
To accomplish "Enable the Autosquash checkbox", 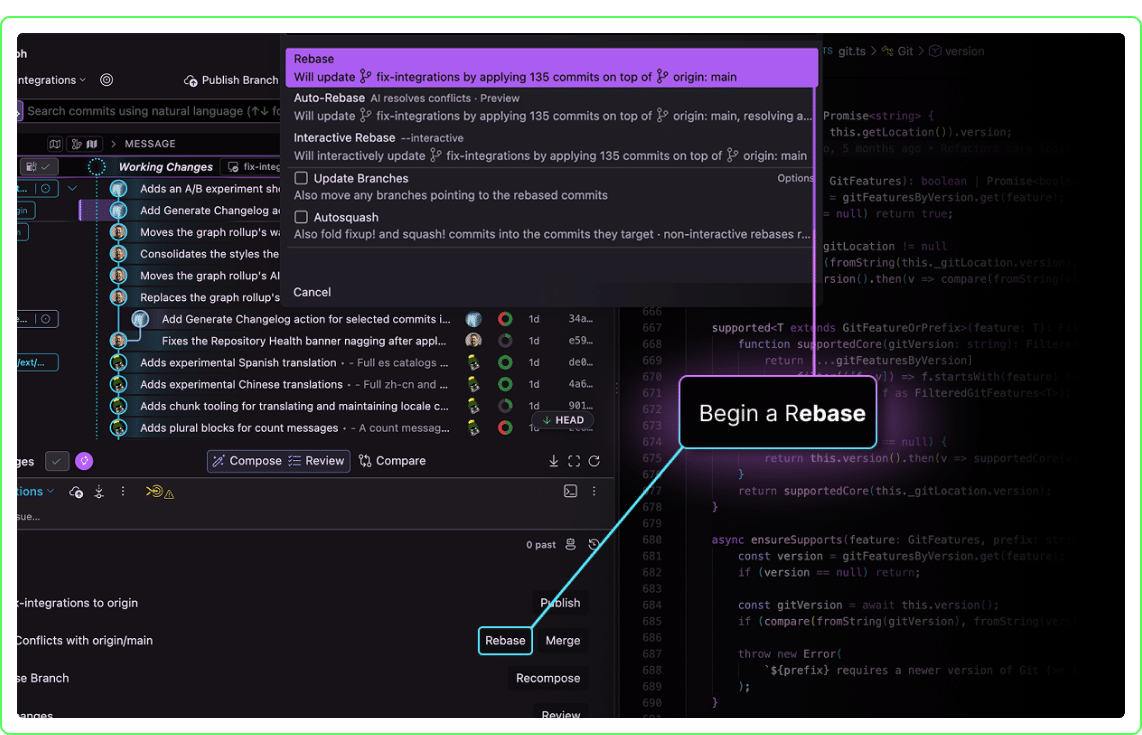I will point(301,217).
